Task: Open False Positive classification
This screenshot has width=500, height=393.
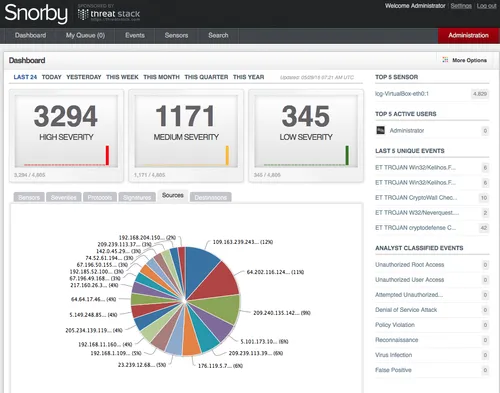Action: (x=393, y=370)
